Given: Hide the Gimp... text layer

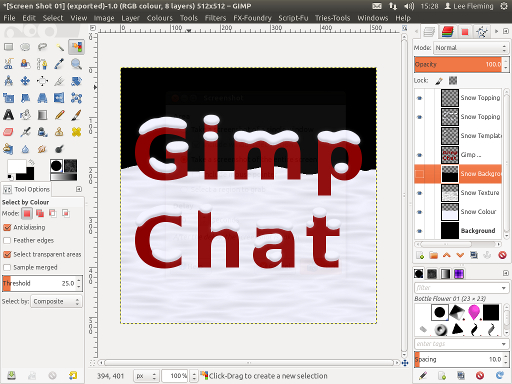Looking at the screenshot, I should pos(420,155).
